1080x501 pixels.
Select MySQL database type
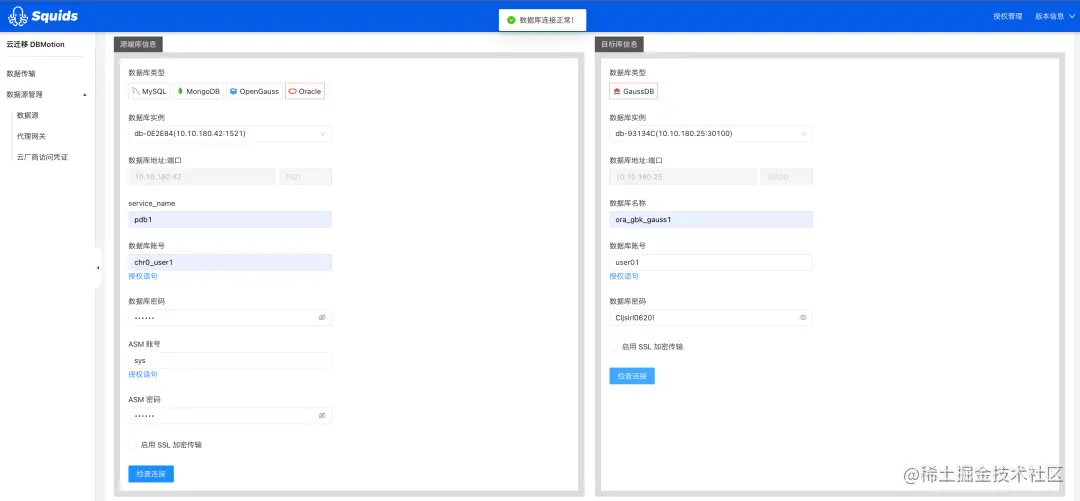(x=149, y=91)
